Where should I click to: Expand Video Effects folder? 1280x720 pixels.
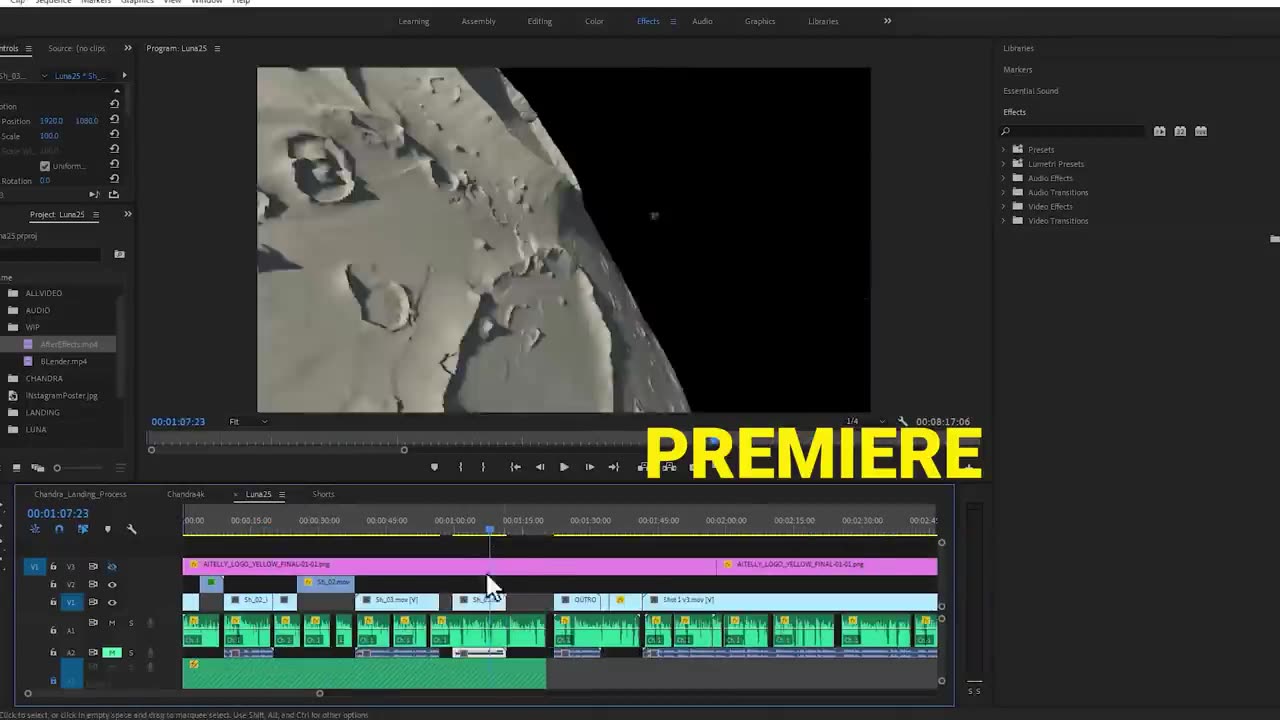[1004, 207]
